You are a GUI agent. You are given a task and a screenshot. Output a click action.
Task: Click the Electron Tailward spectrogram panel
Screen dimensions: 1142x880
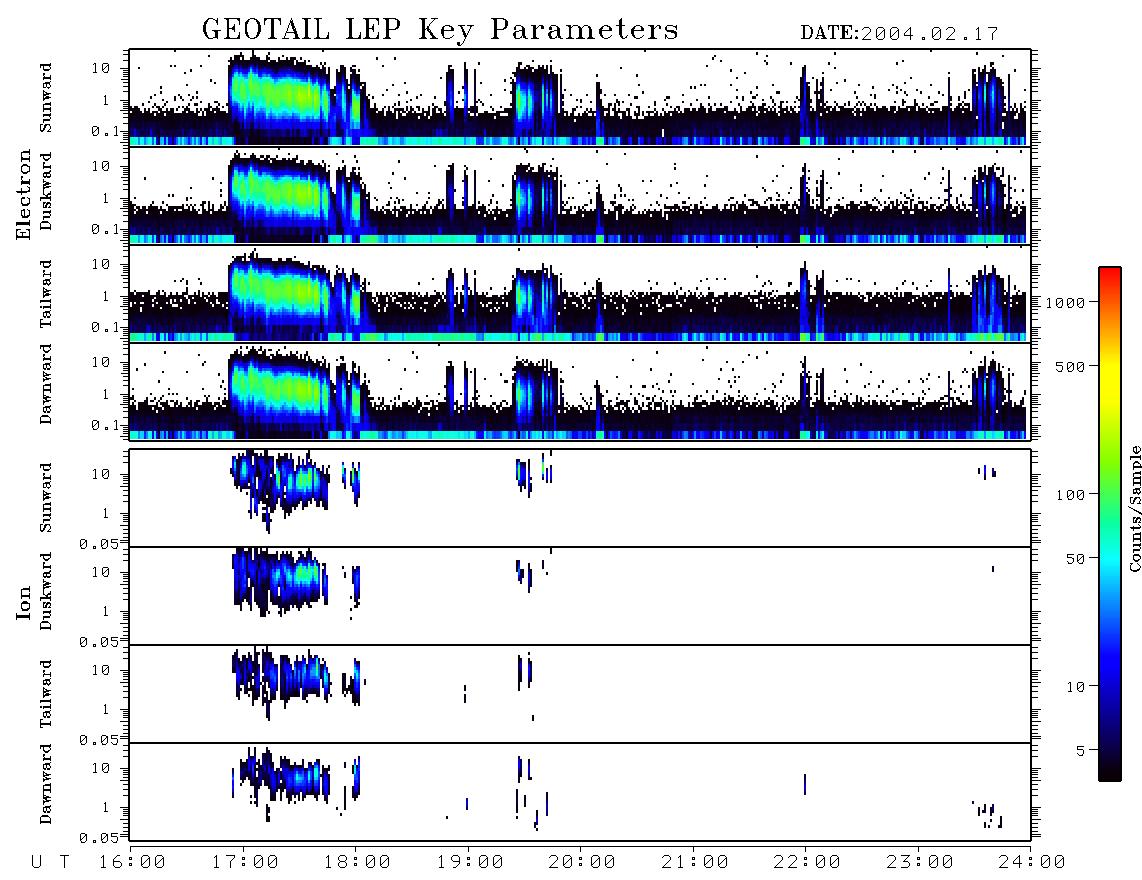point(580,294)
